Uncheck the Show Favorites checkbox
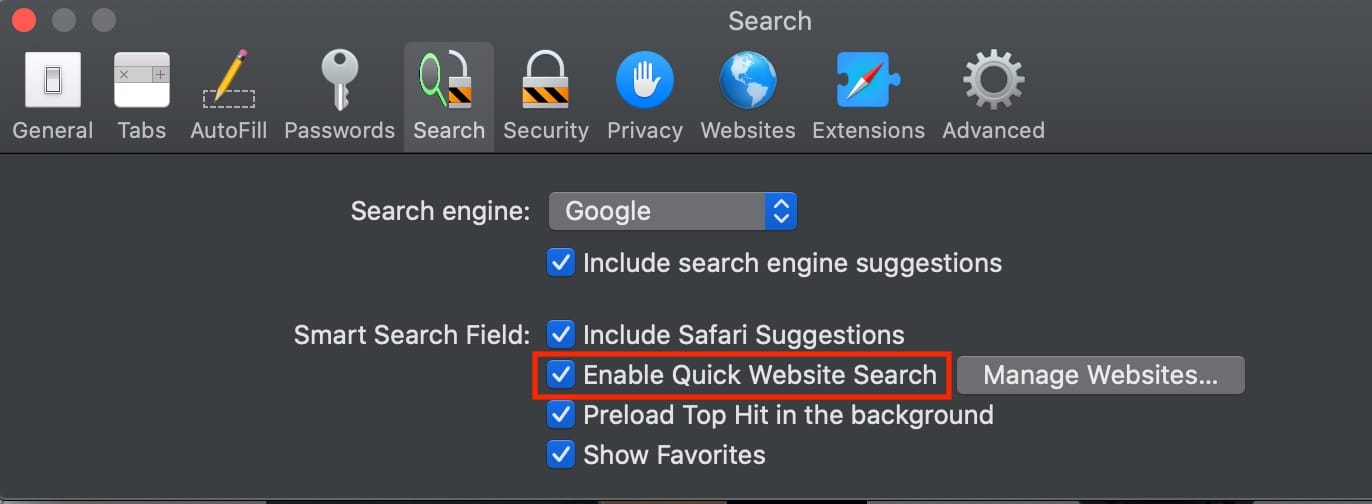This screenshot has width=1372, height=504. click(561, 455)
